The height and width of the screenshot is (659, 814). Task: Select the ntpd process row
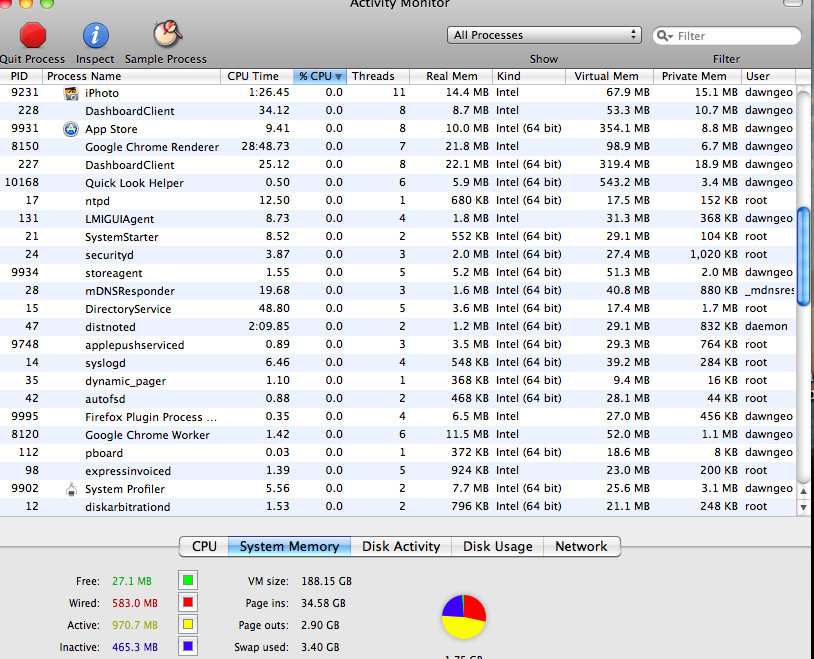[x=398, y=201]
